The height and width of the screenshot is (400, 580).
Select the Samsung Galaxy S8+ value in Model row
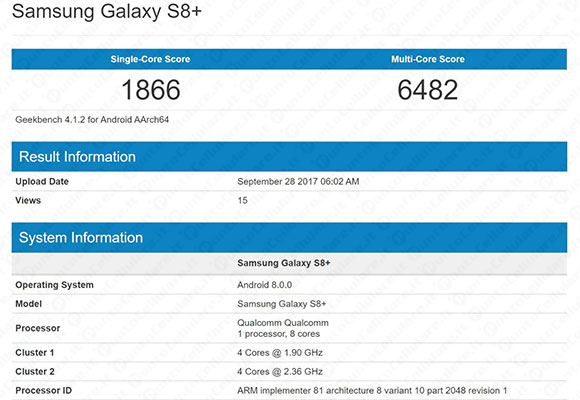click(x=282, y=304)
